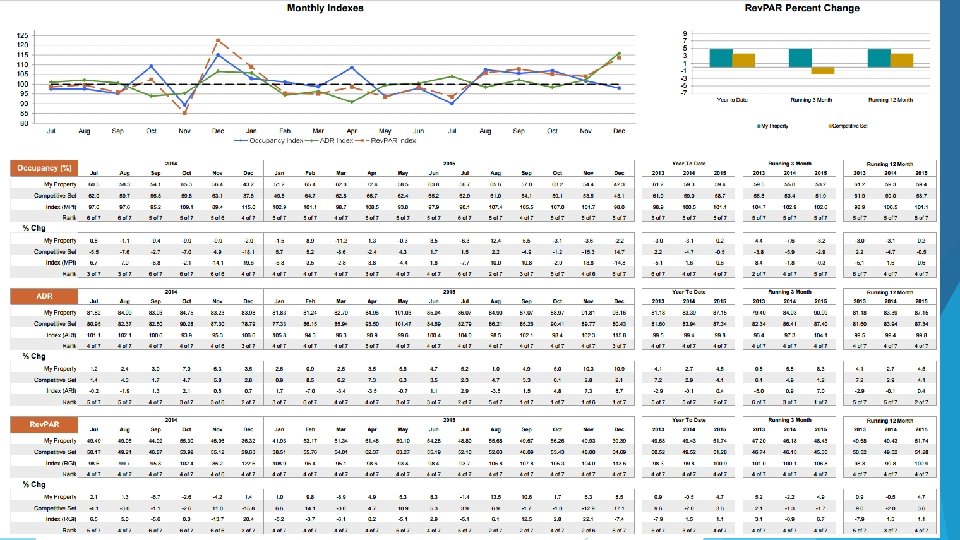Click the "Occupancy Index" line legend entry
The height and width of the screenshot is (540, 960).
(x=269, y=141)
